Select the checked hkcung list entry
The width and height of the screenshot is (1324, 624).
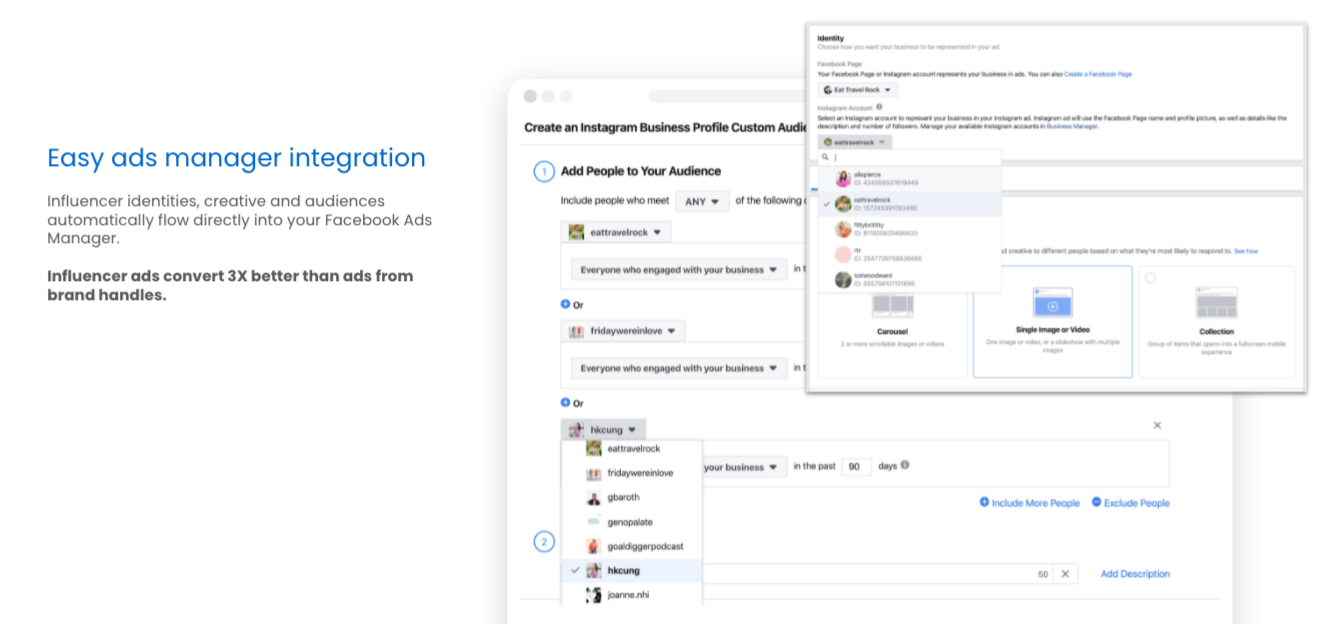pyautogui.click(x=632, y=570)
